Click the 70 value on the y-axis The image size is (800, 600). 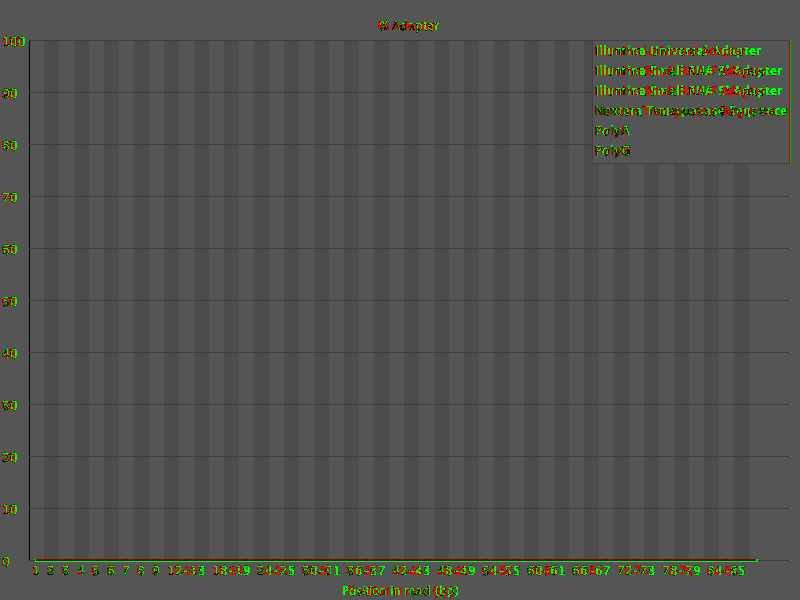[10, 197]
